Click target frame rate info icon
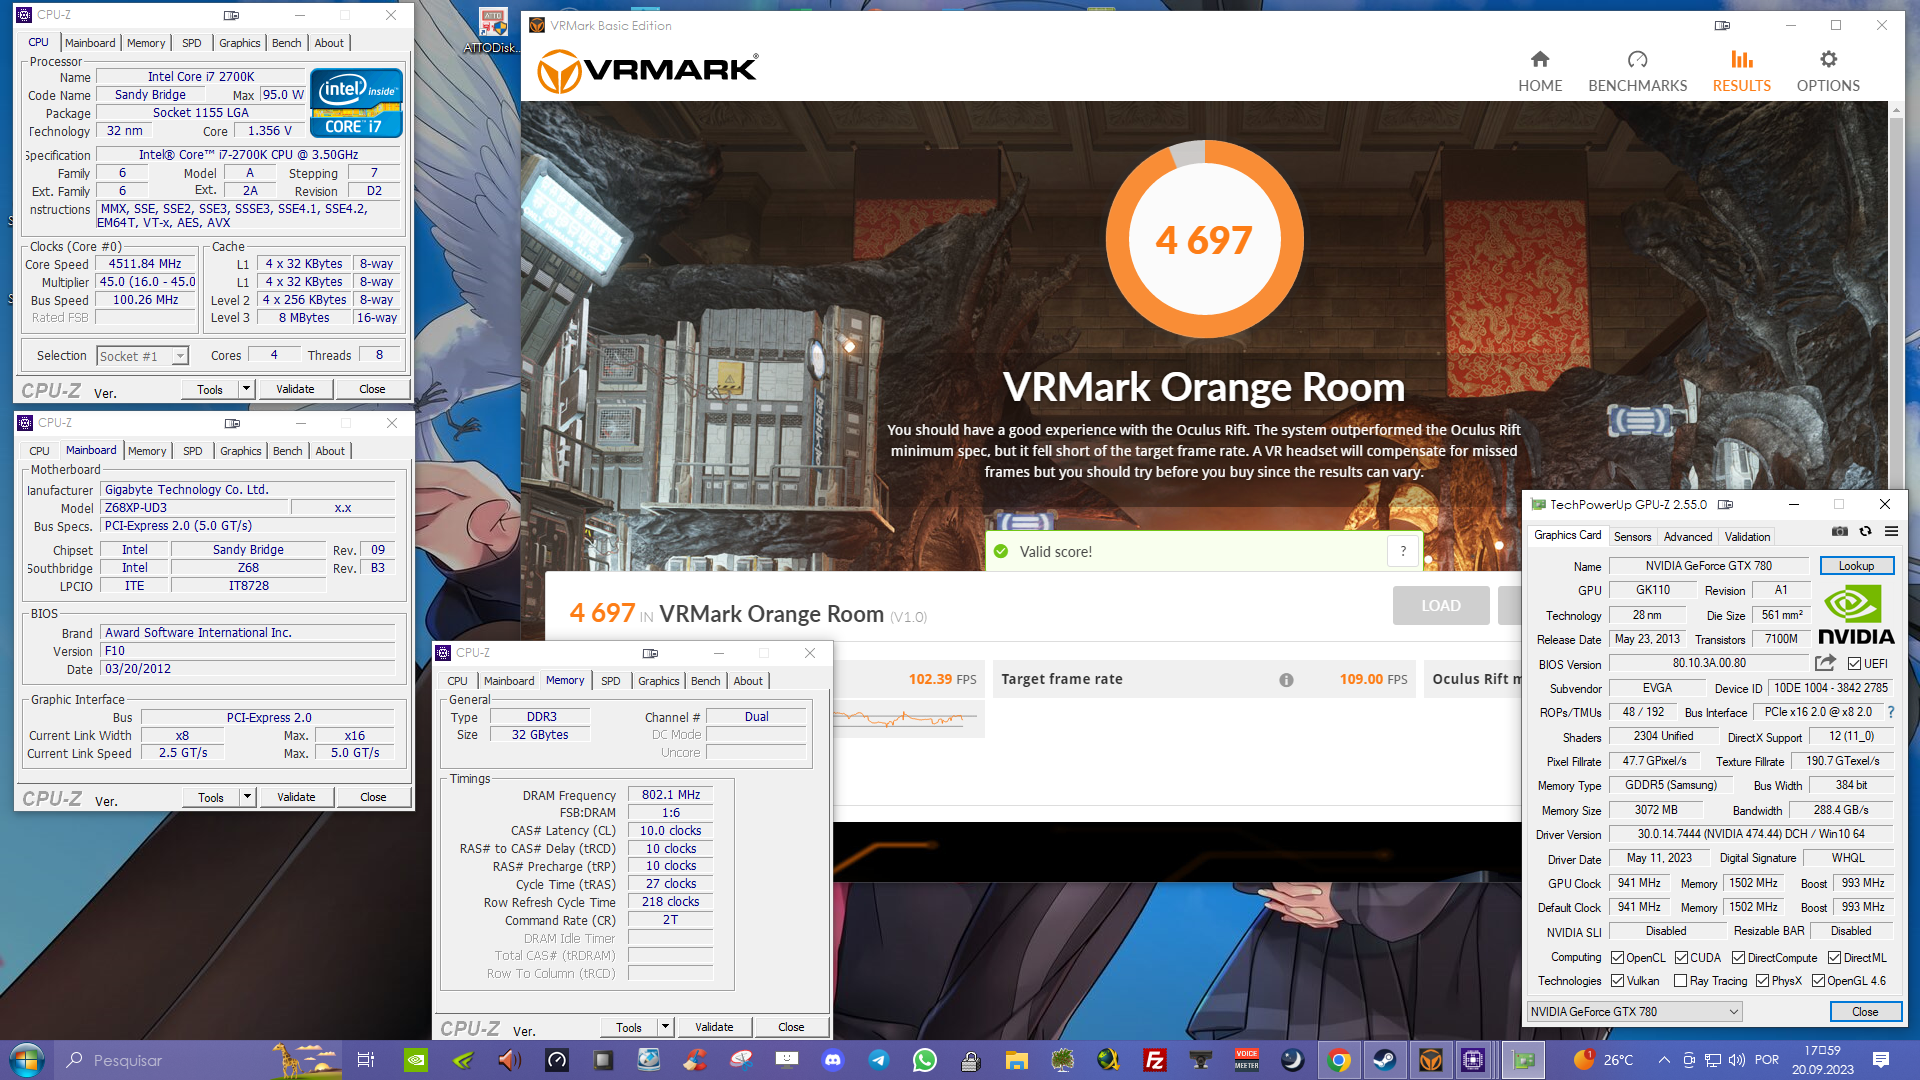The width and height of the screenshot is (1920, 1080). click(x=1286, y=680)
